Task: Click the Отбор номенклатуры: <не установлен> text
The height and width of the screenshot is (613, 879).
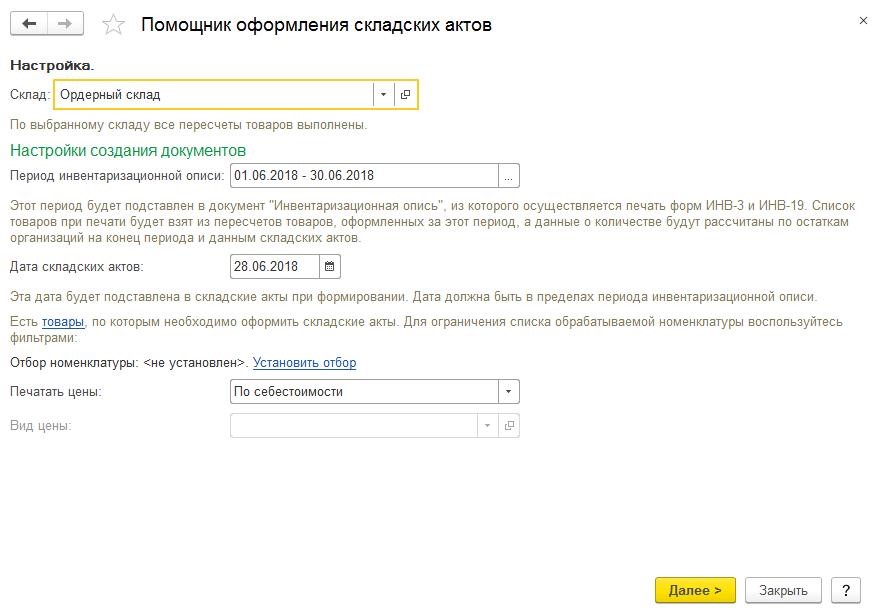Action: click(x=128, y=363)
